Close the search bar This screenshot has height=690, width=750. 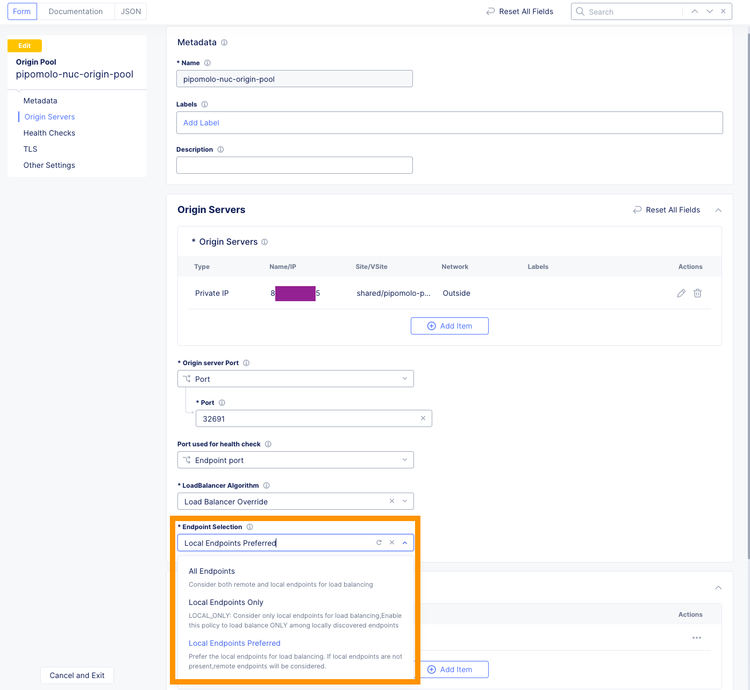point(724,12)
